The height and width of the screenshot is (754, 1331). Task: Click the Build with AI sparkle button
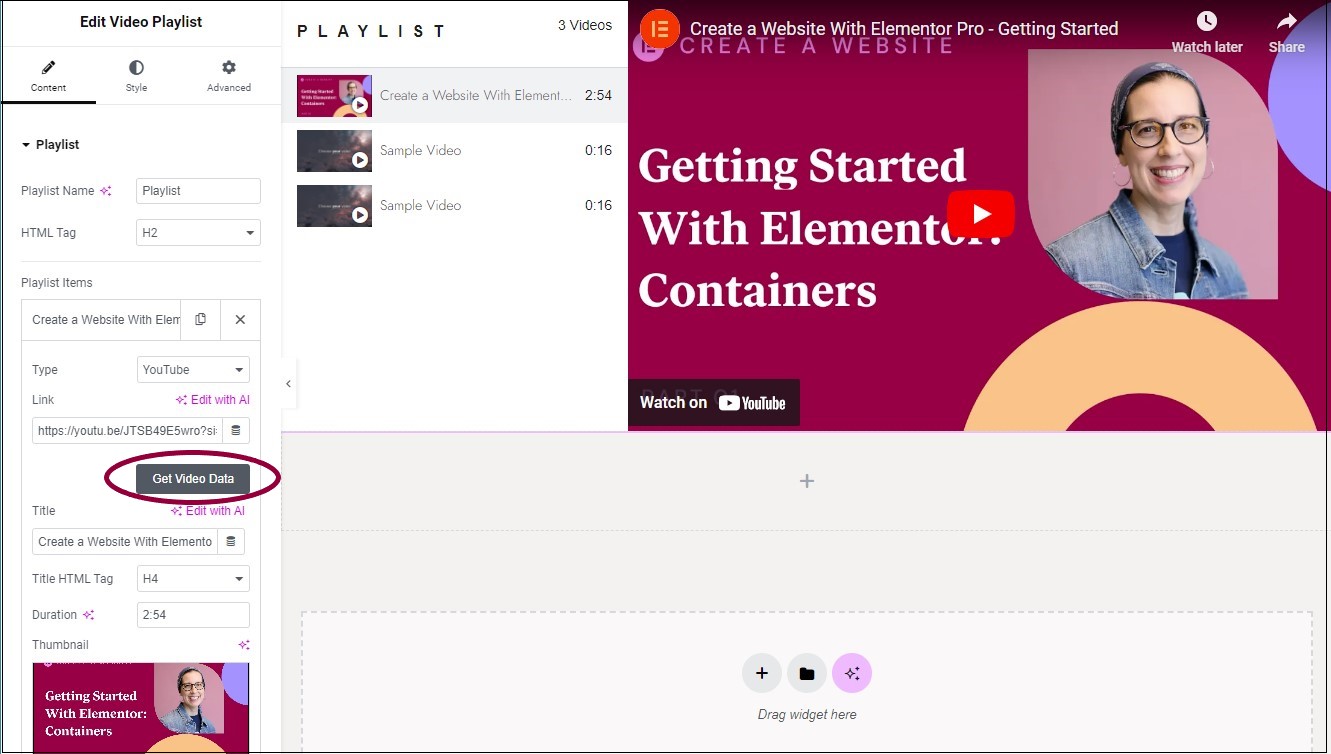pyautogui.click(x=852, y=674)
